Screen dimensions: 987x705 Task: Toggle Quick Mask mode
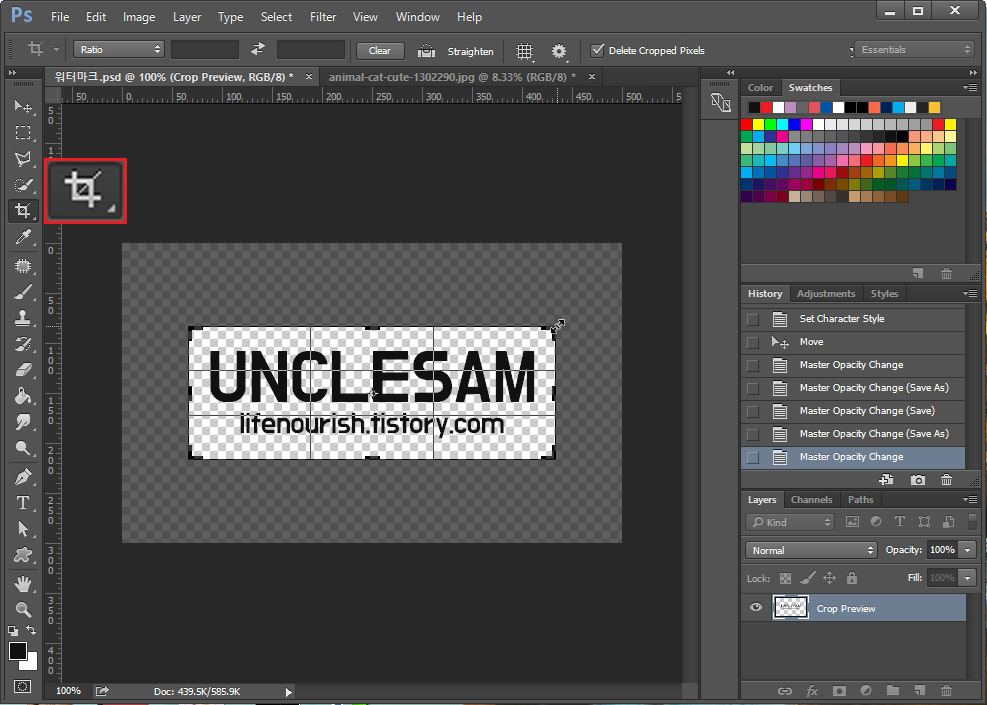pyautogui.click(x=23, y=687)
